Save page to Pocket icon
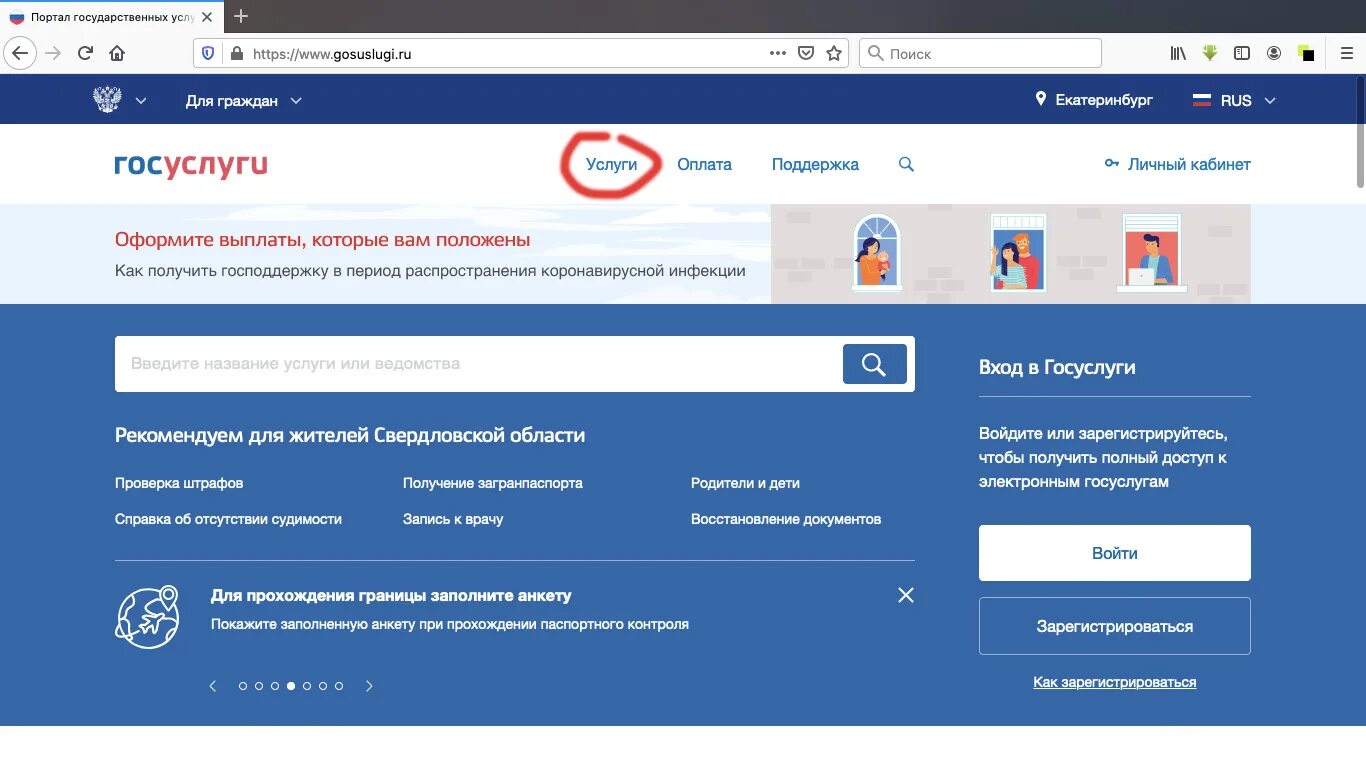Image resolution: width=1366 pixels, height=768 pixels. pos(806,54)
